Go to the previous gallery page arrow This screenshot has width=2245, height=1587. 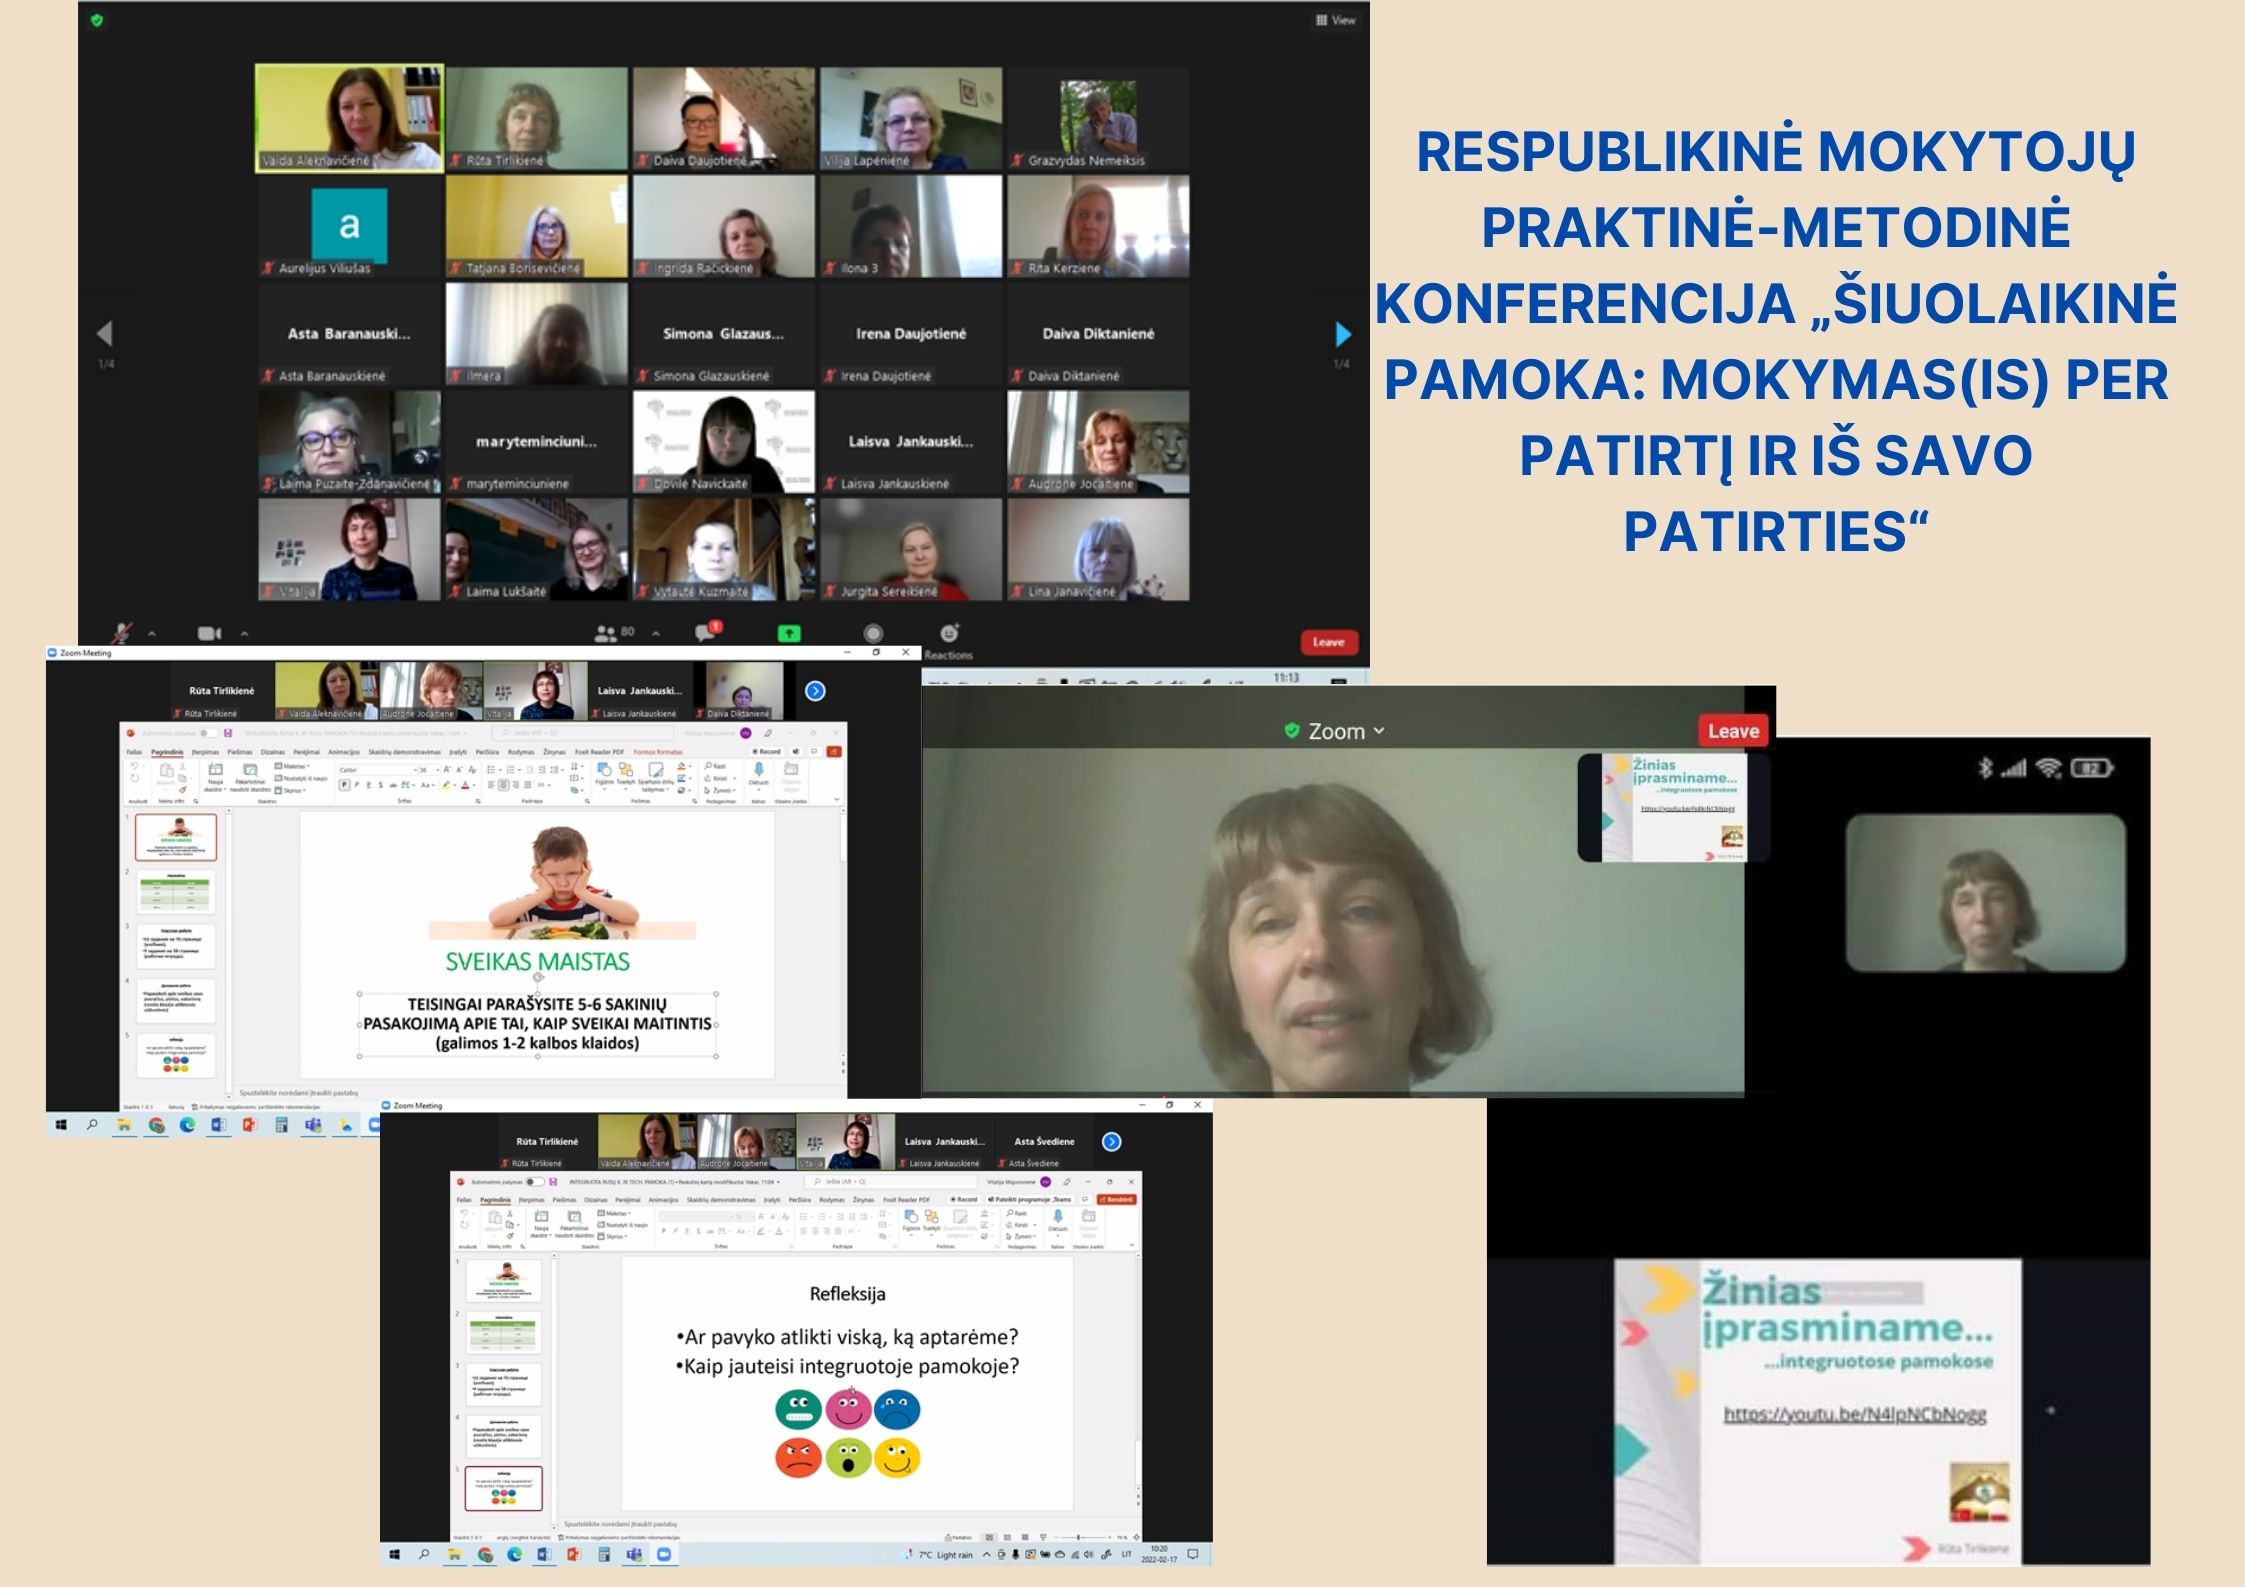[x=105, y=334]
